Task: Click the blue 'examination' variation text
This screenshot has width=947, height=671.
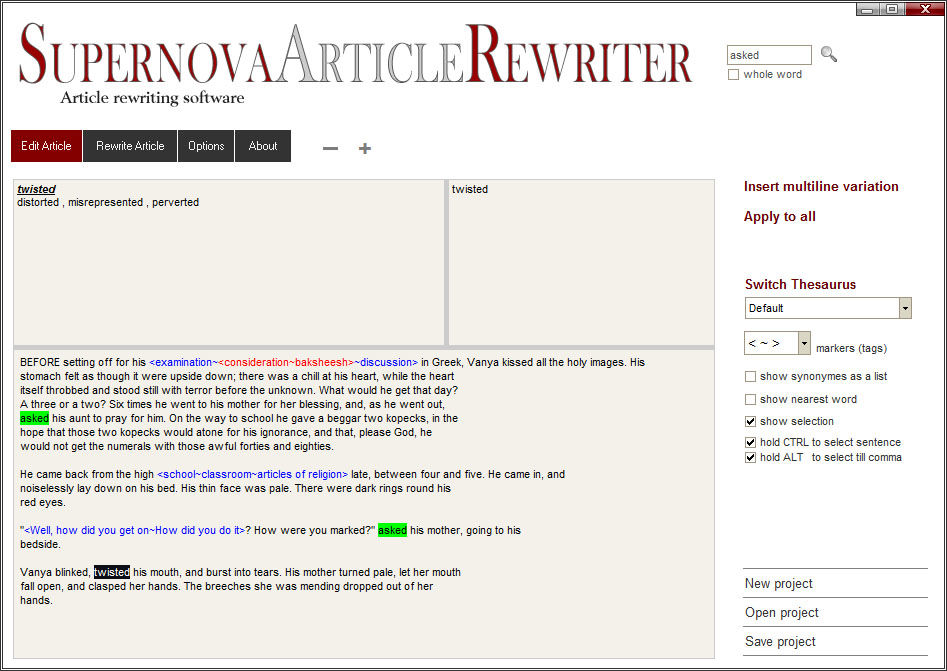Action: (184, 362)
